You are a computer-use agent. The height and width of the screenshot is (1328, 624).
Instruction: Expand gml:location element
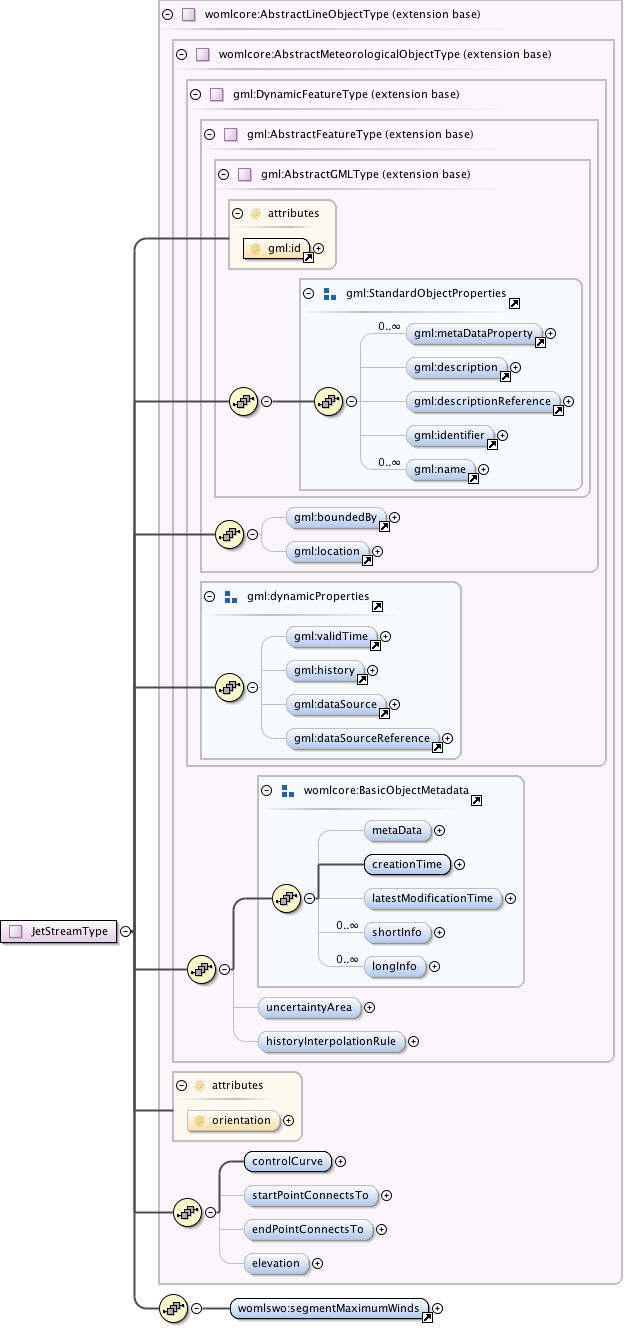[x=377, y=552]
